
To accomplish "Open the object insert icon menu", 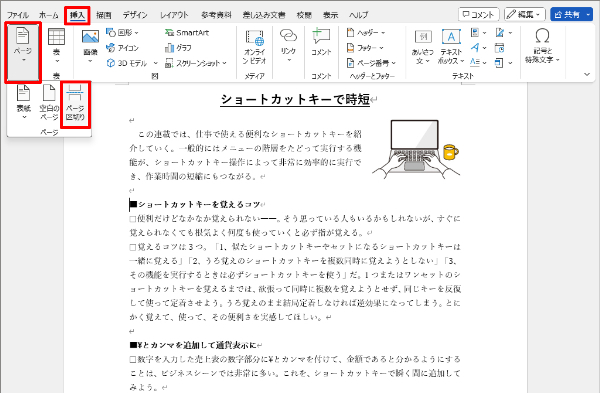I will click(503, 62).
